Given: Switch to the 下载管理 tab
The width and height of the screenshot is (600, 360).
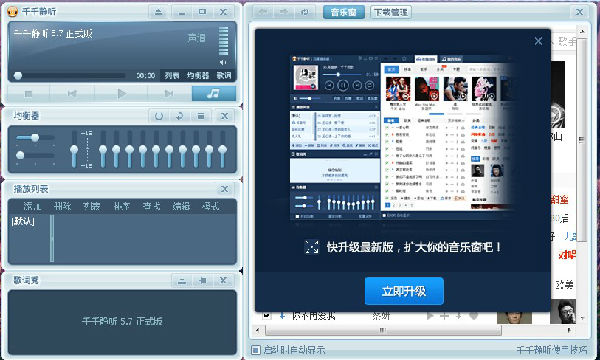Looking at the screenshot, I should [x=391, y=12].
